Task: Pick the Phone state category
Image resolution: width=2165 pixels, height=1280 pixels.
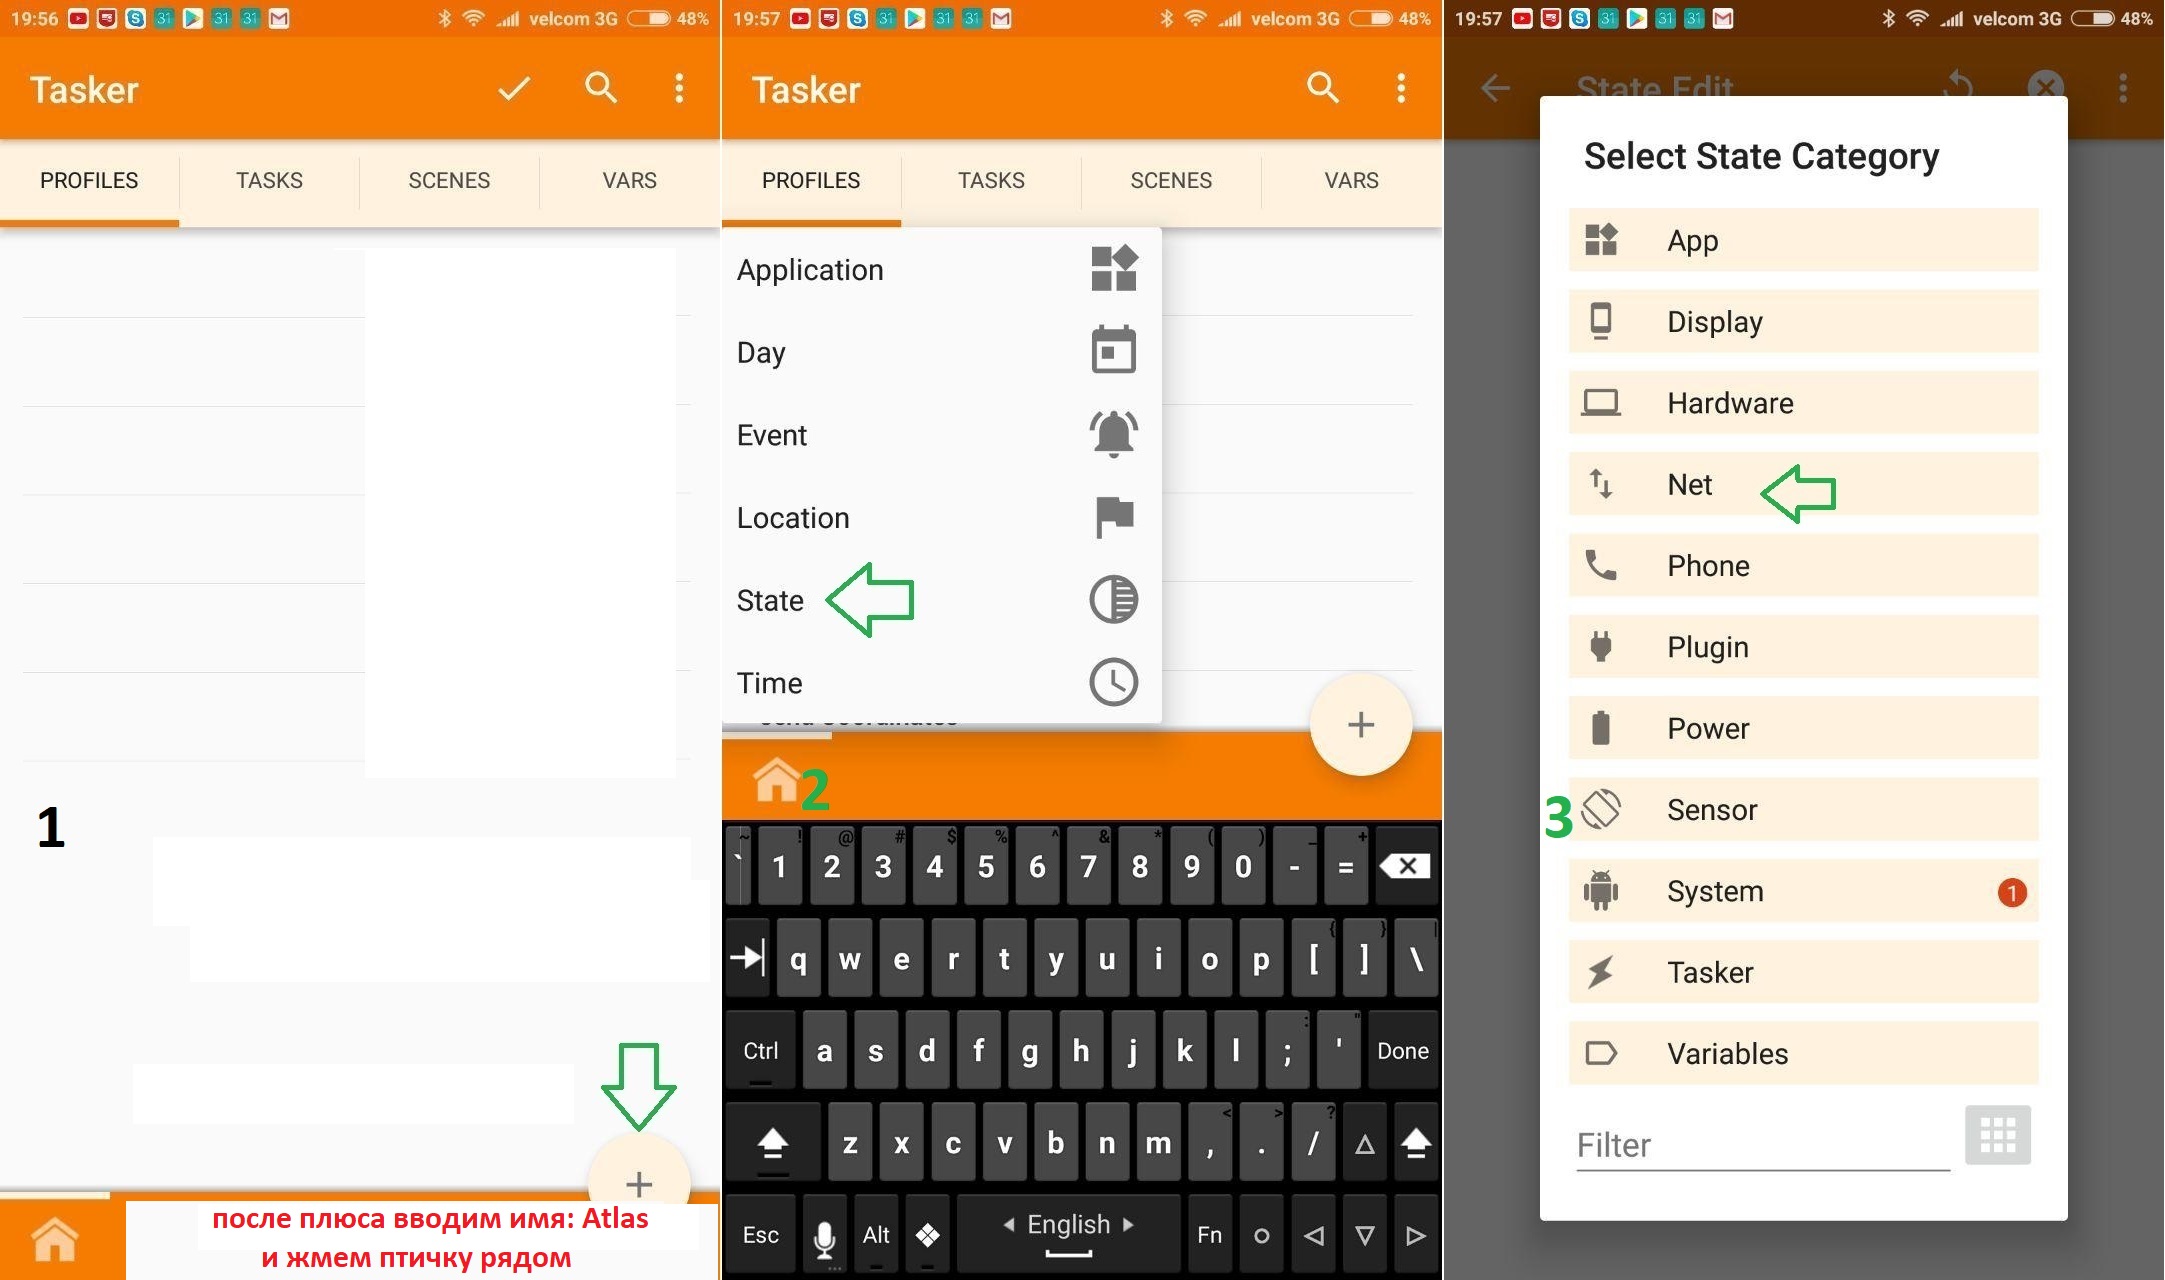Action: [x=1803, y=565]
